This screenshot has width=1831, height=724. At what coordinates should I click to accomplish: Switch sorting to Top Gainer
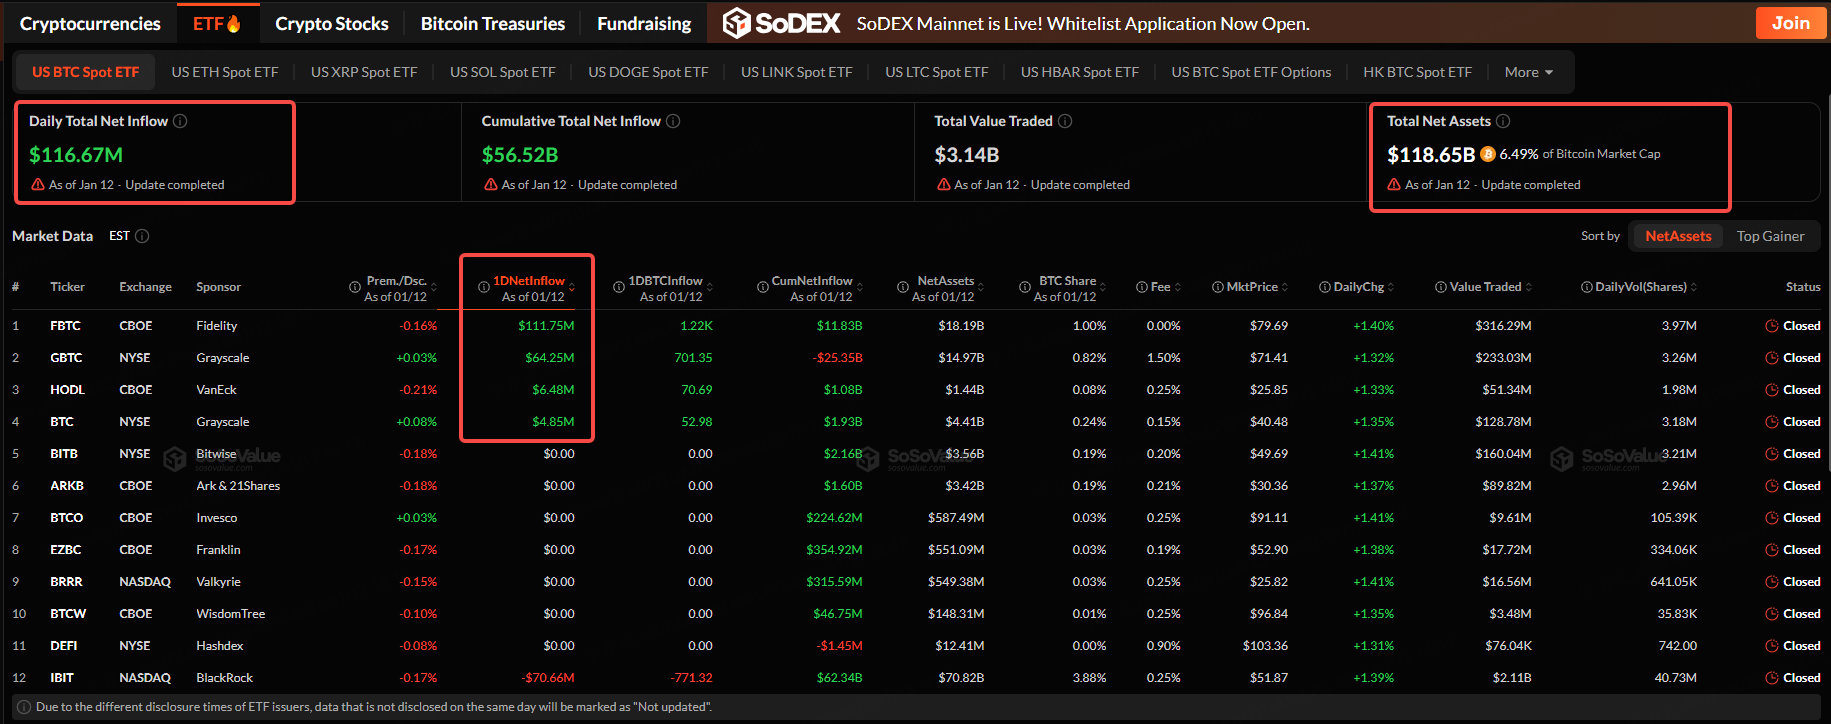pyautogui.click(x=1770, y=236)
